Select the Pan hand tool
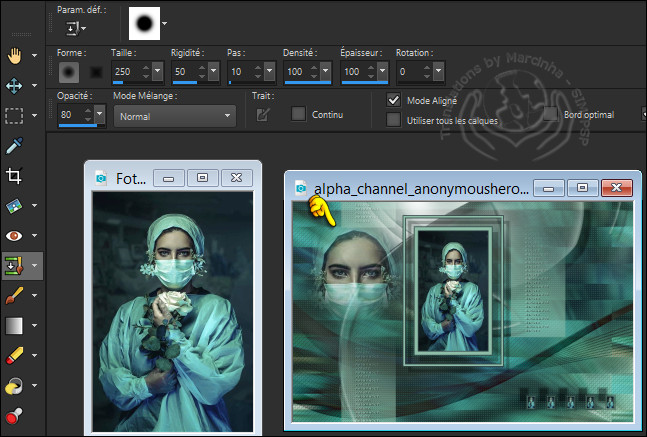This screenshot has height=437, width=647. pos(14,55)
